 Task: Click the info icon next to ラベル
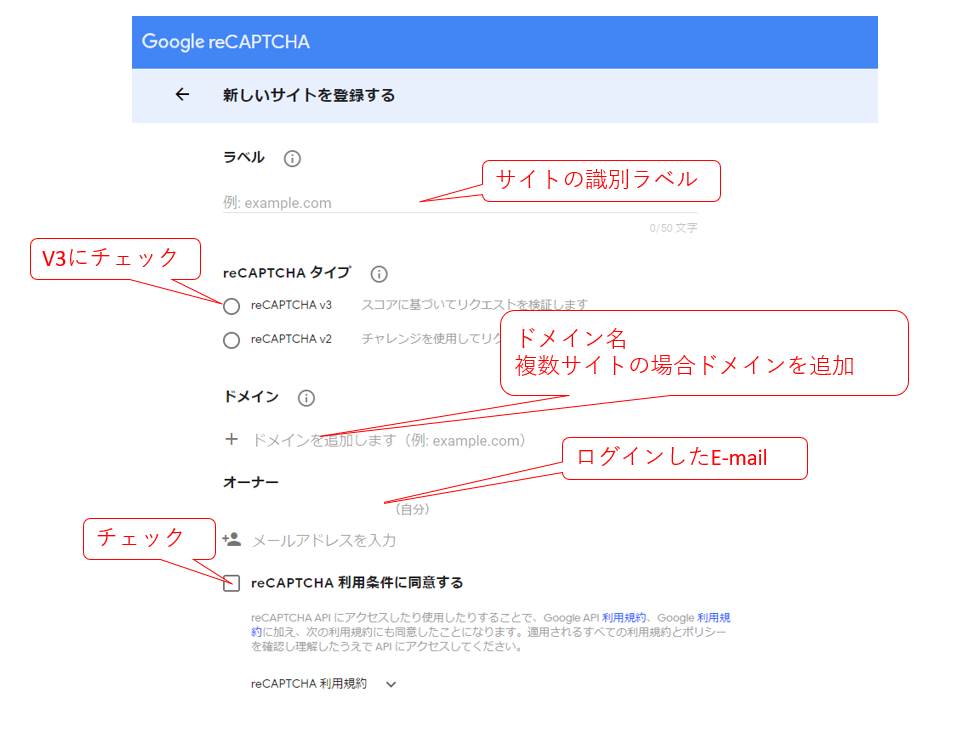coord(292,158)
